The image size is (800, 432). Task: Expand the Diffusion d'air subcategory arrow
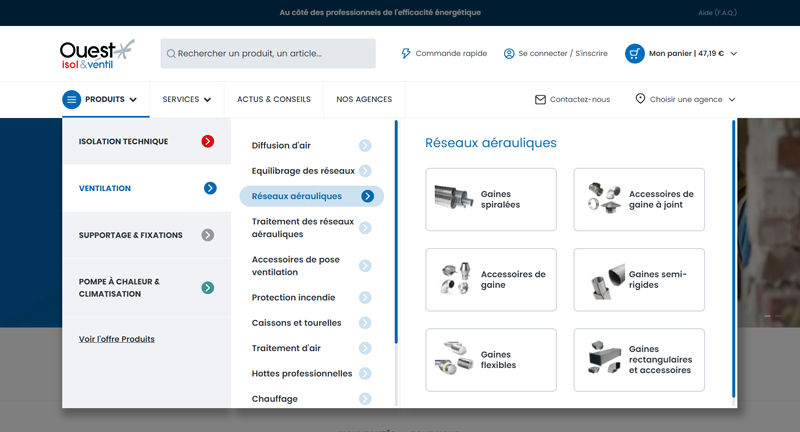point(365,146)
